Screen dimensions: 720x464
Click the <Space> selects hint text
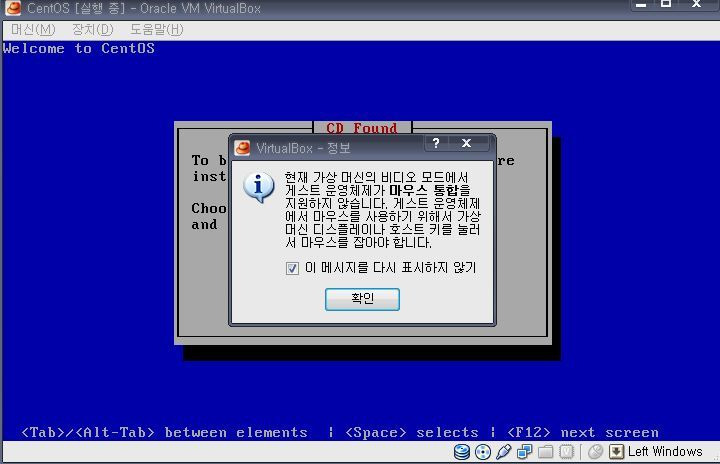[412, 433]
